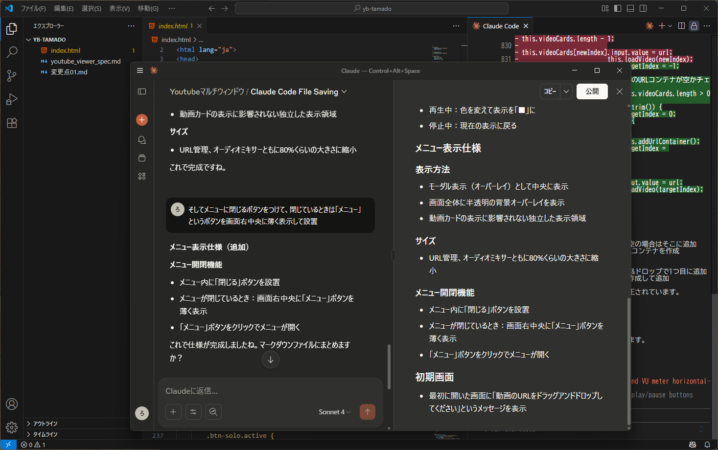The height and width of the screenshot is (450, 718).
Task: Open remote window button in status bar
Action: 8,445
